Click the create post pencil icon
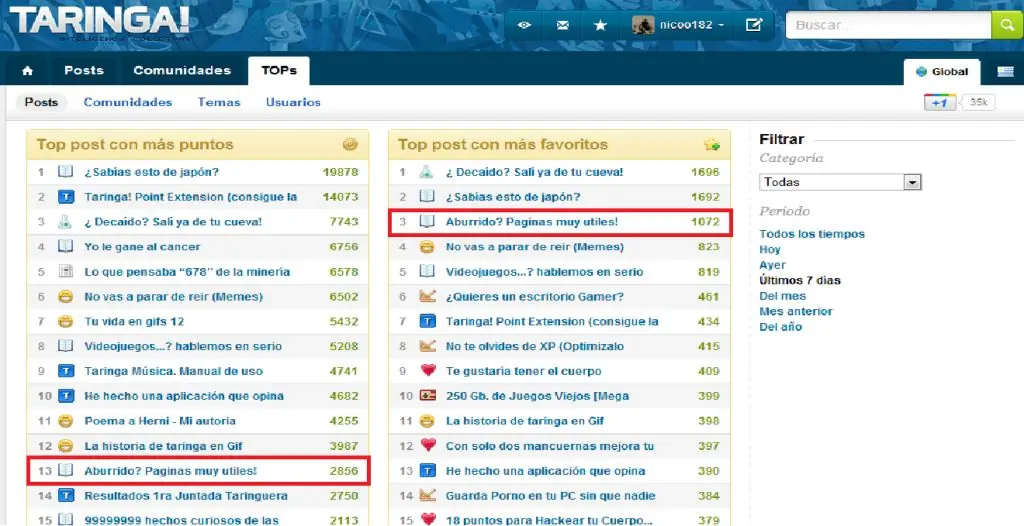 click(754, 25)
